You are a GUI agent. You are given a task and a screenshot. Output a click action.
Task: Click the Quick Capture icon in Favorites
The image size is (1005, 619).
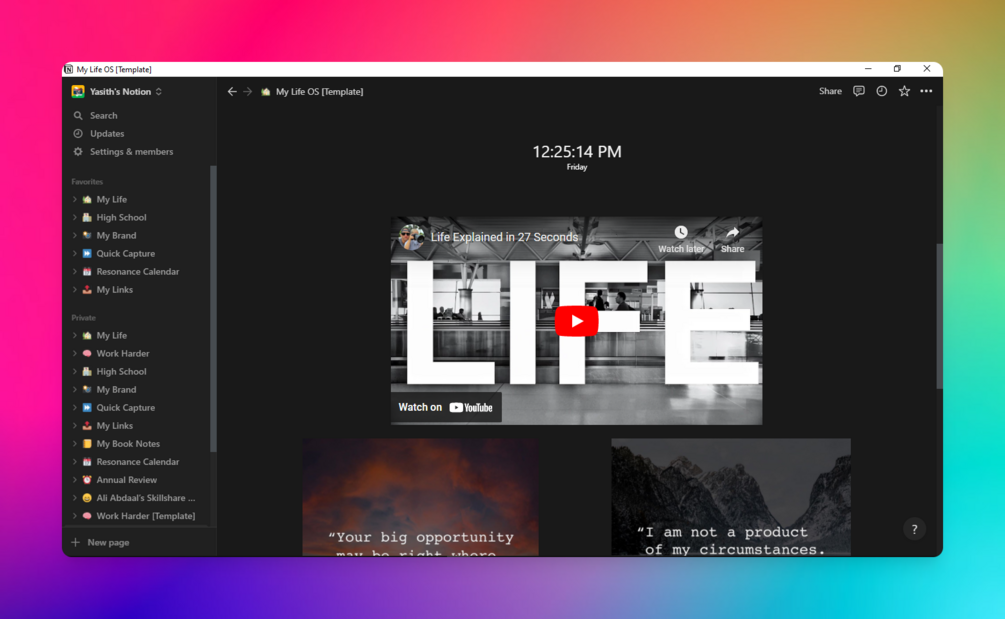coord(87,253)
